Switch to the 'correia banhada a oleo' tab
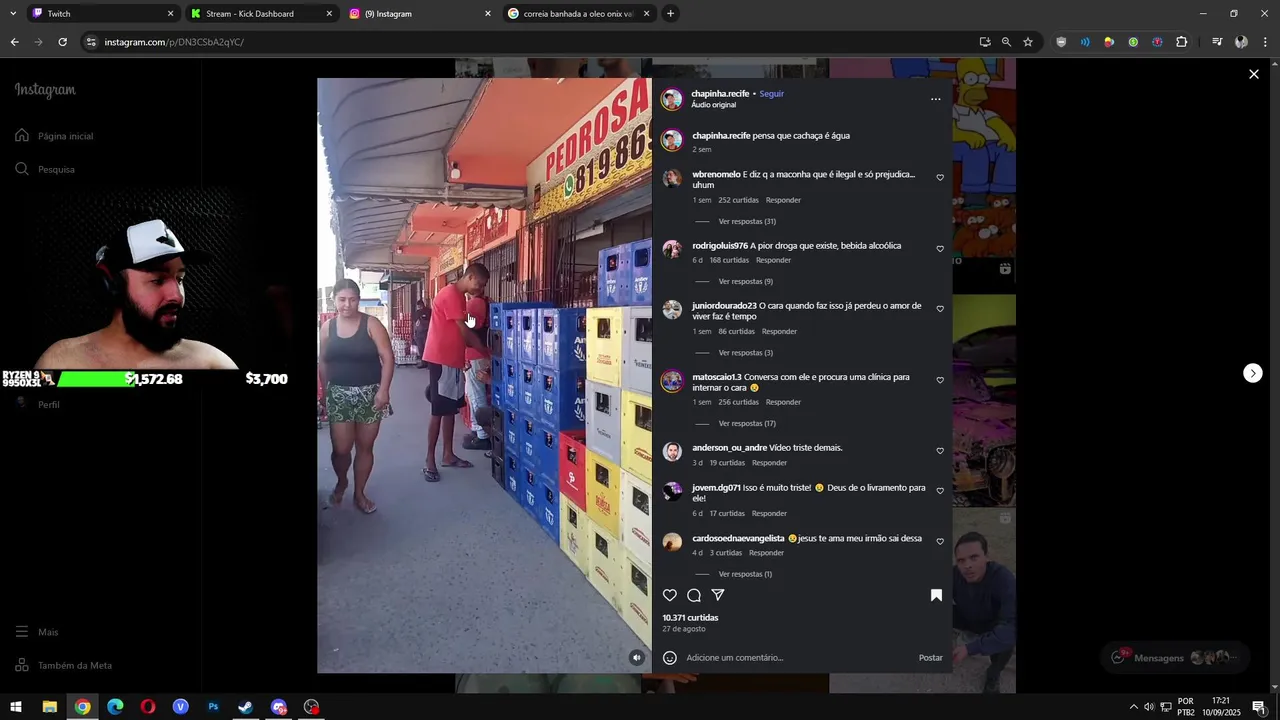 pyautogui.click(x=579, y=14)
